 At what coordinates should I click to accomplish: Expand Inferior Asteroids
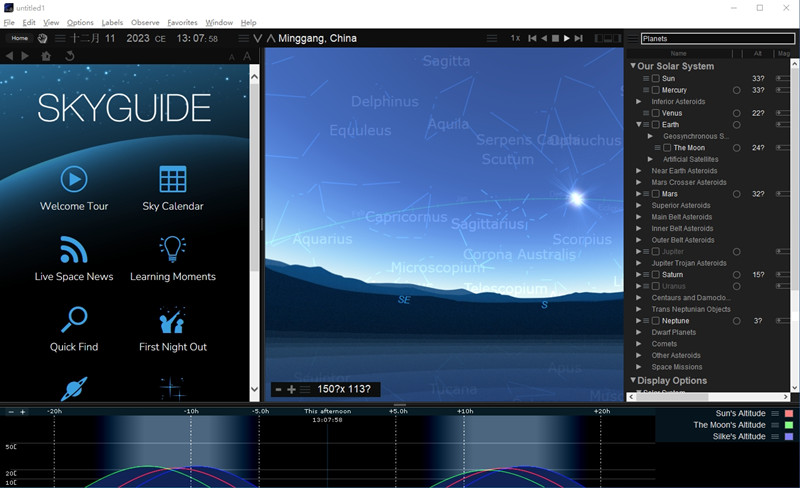coord(638,102)
